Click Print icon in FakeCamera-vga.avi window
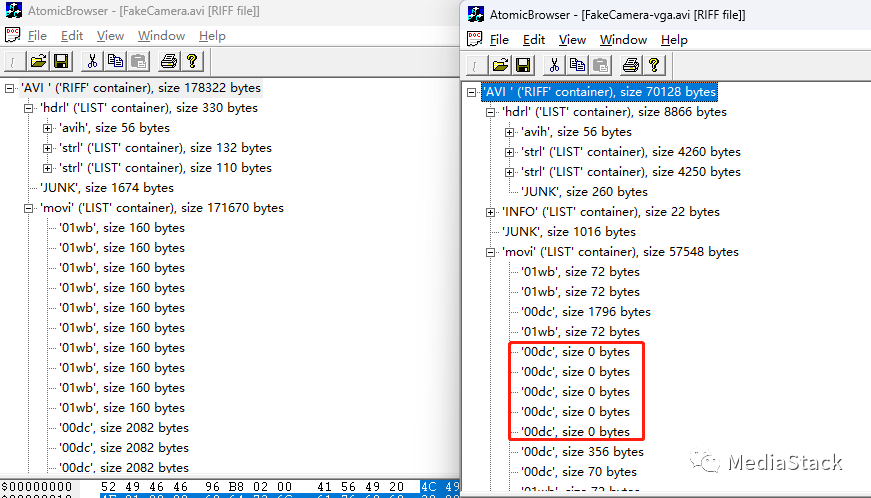Viewport: 871px width, 498px height. coord(630,65)
